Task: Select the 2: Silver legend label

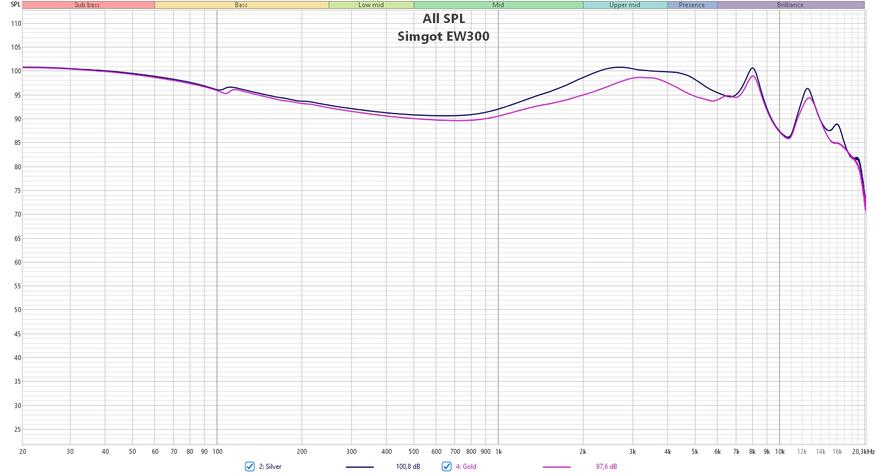Action: click(270, 466)
